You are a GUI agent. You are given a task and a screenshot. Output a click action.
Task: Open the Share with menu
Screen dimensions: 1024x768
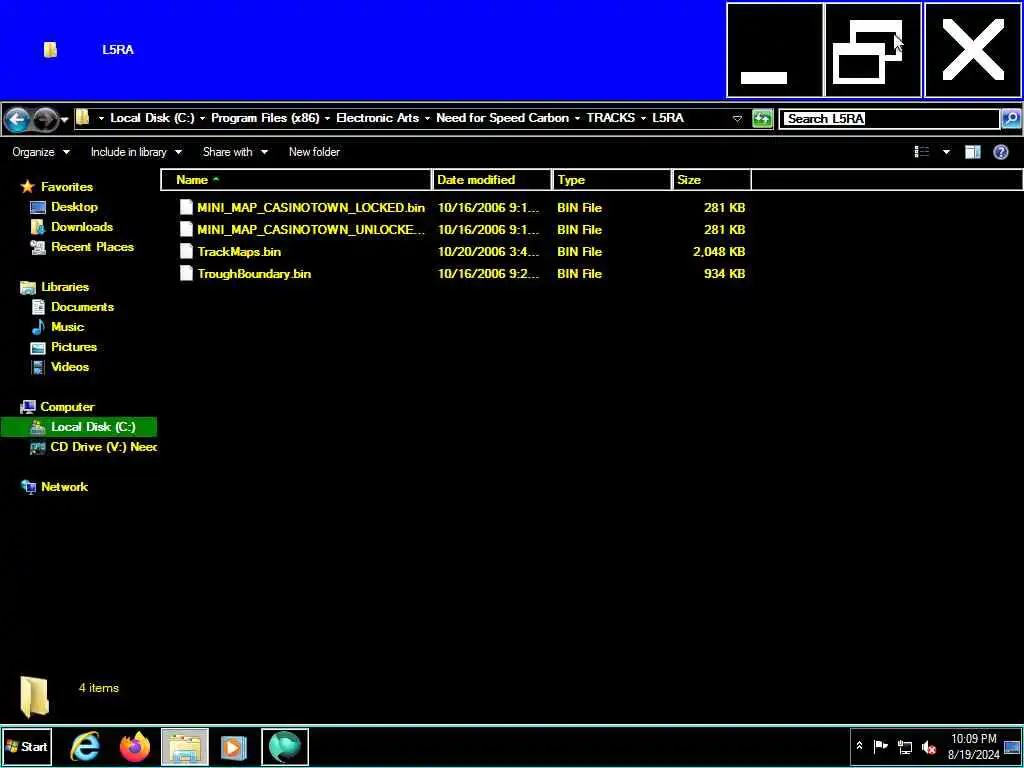click(235, 152)
